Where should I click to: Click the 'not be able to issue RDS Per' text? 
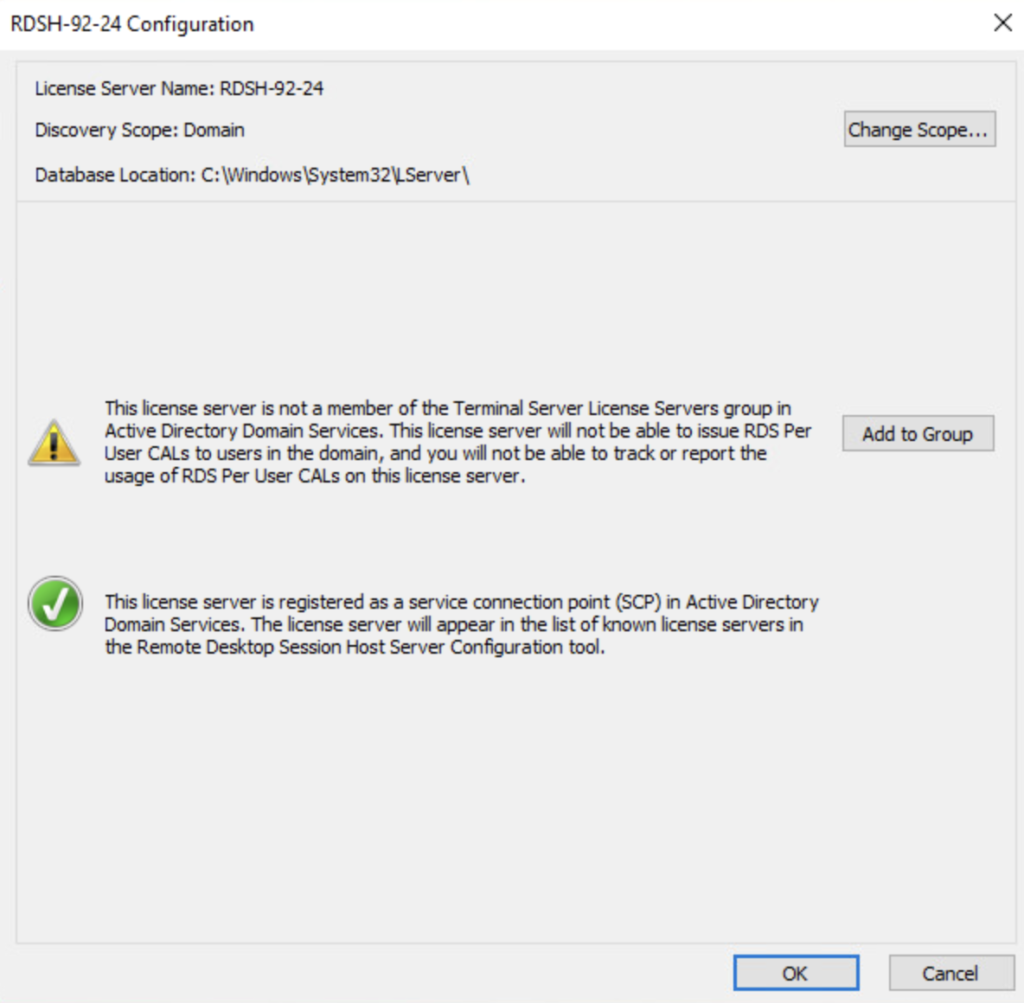coord(698,431)
